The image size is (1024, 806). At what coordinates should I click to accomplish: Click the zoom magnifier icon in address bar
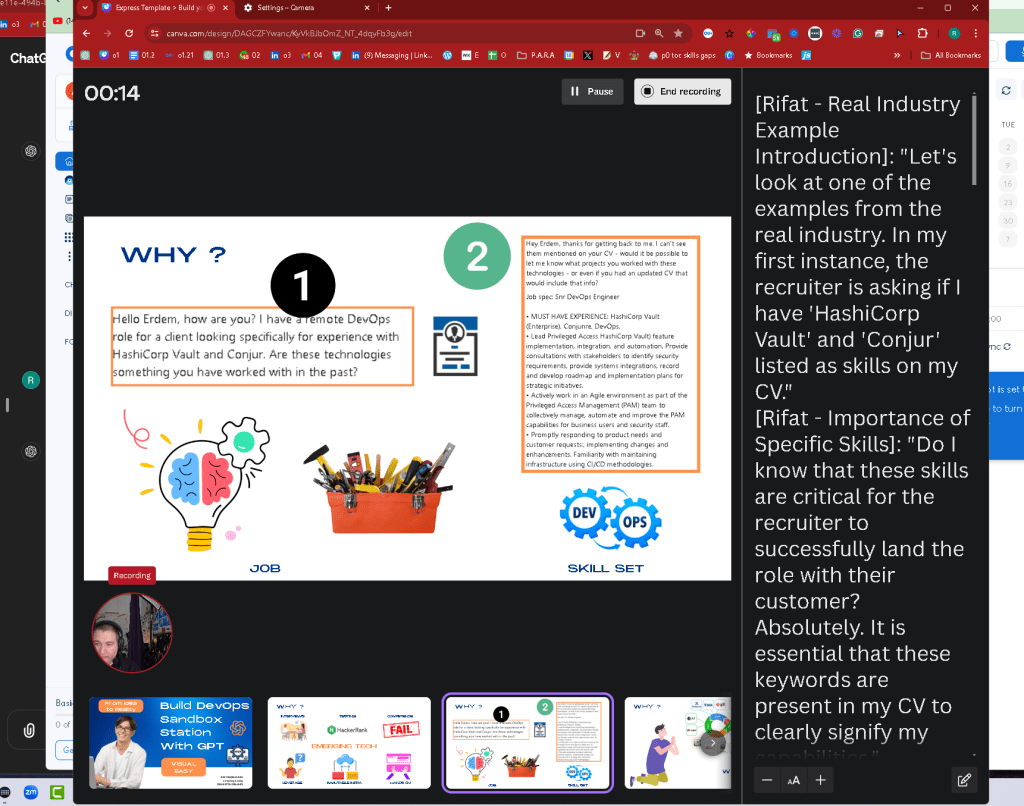click(x=659, y=33)
